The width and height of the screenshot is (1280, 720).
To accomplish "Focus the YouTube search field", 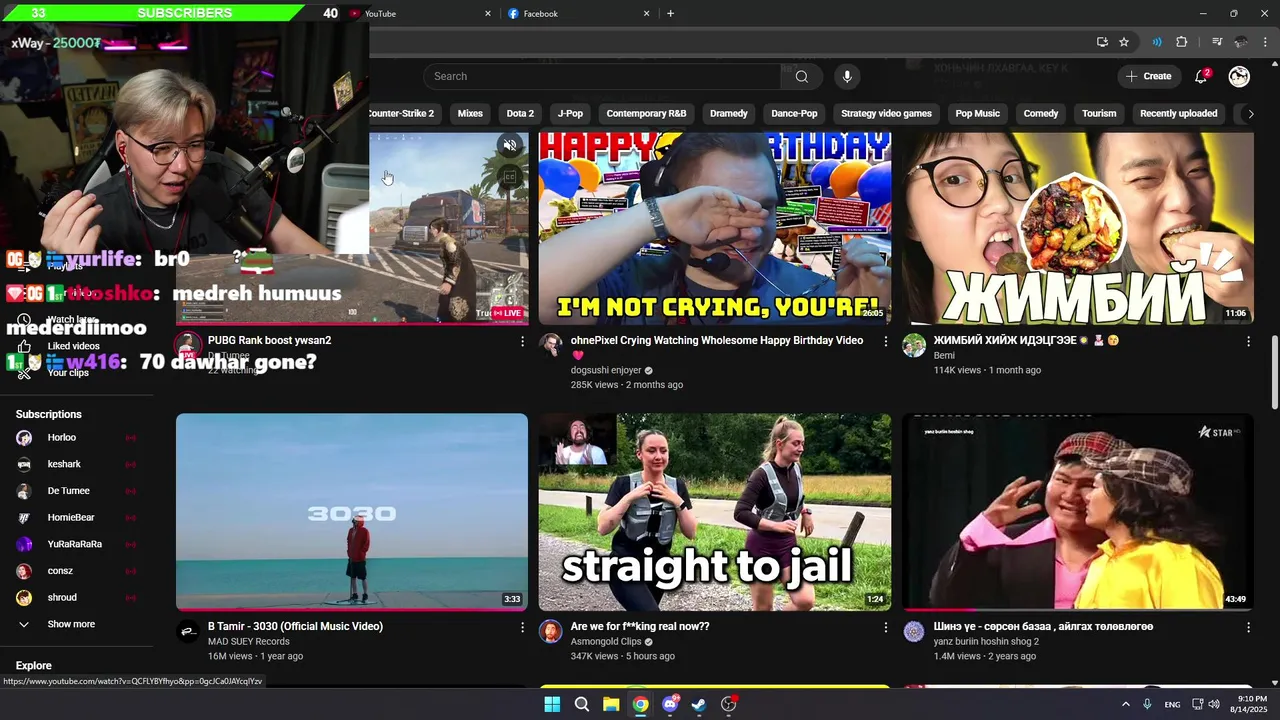I will 602,76.
